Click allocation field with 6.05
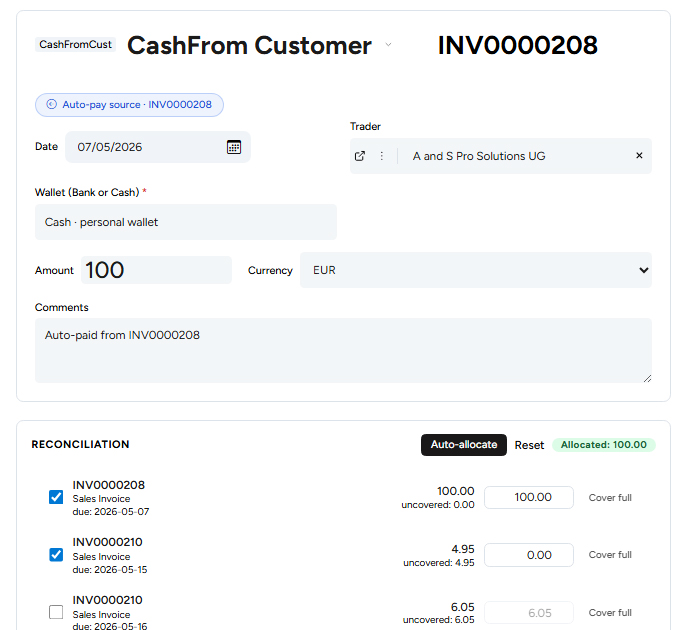The image size is (679, 630). [529, 613]
